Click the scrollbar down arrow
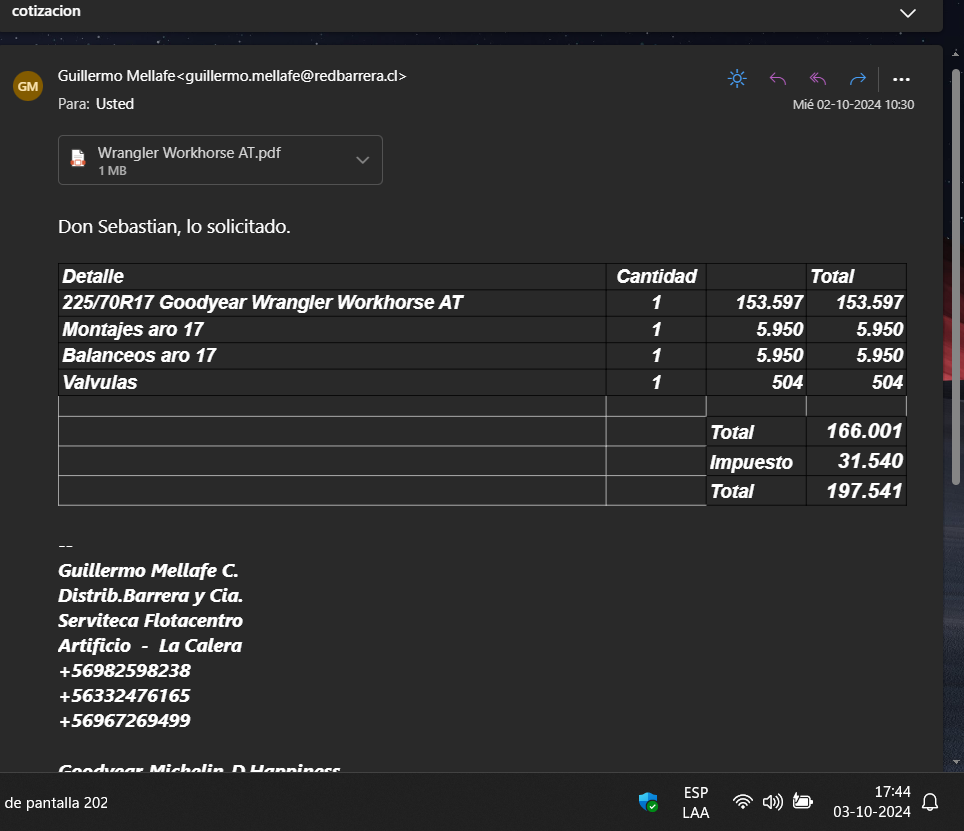The image size is (964, 831). [x=956, y=762]
